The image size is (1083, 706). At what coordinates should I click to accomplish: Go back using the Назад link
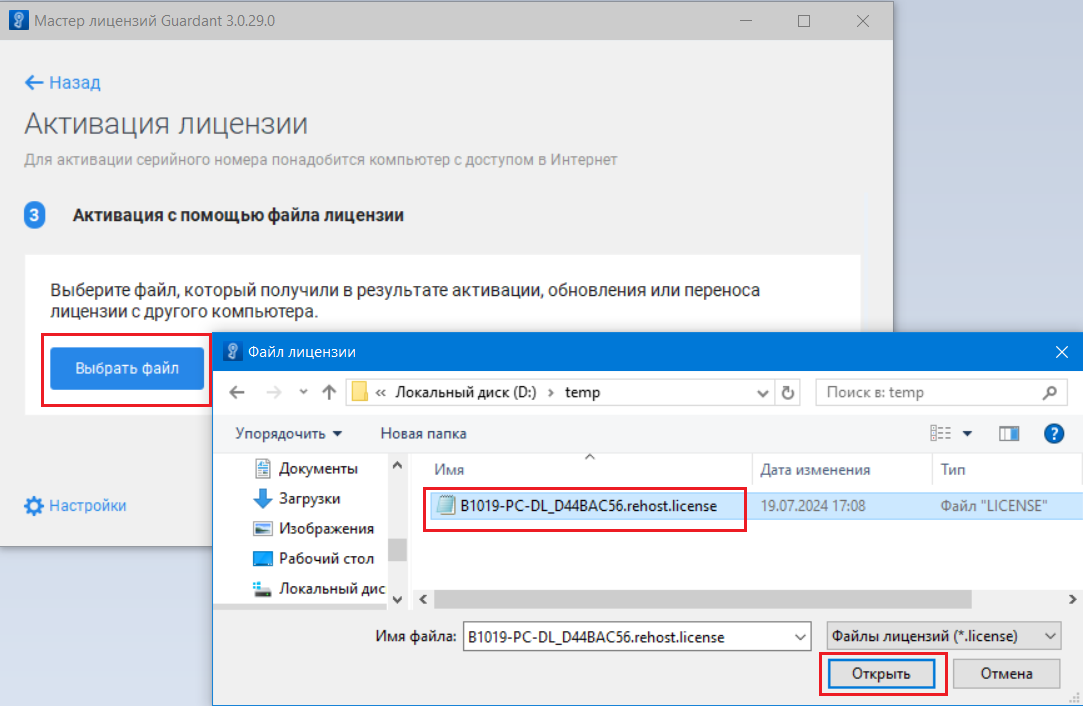click(62, 82)
